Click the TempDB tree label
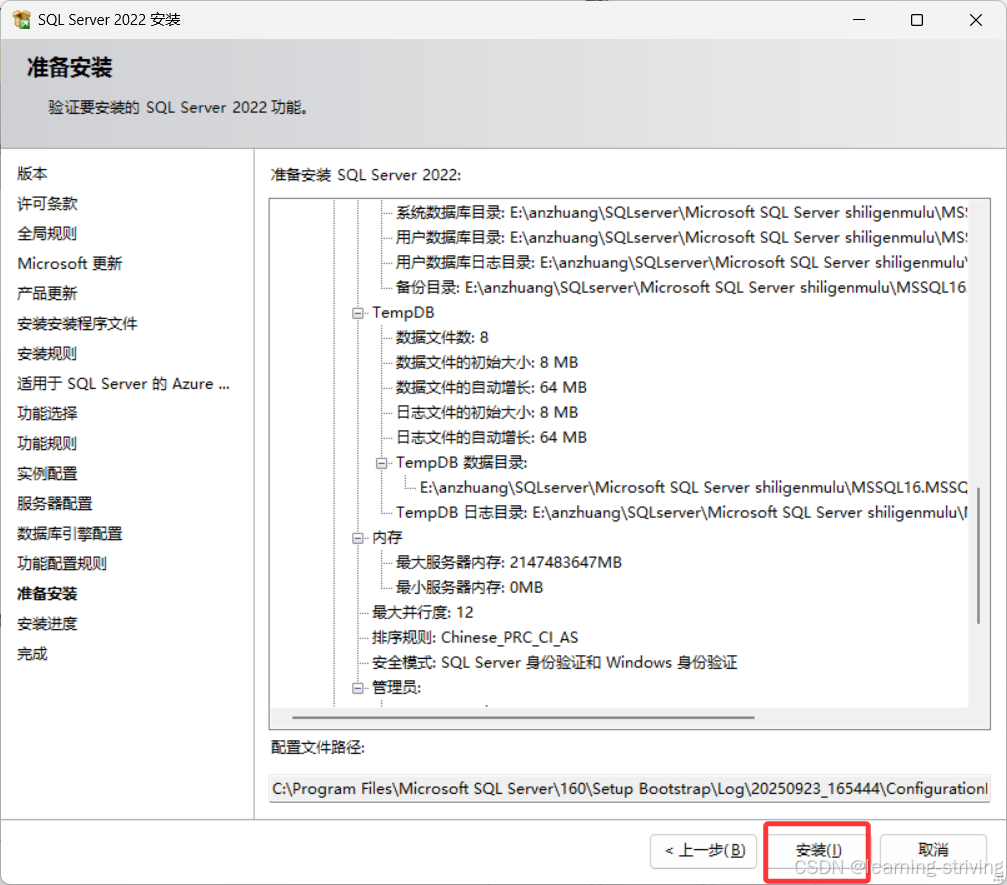Viewport: 1007px width, 885px height. pyautogui.click(x=403, y=313)
